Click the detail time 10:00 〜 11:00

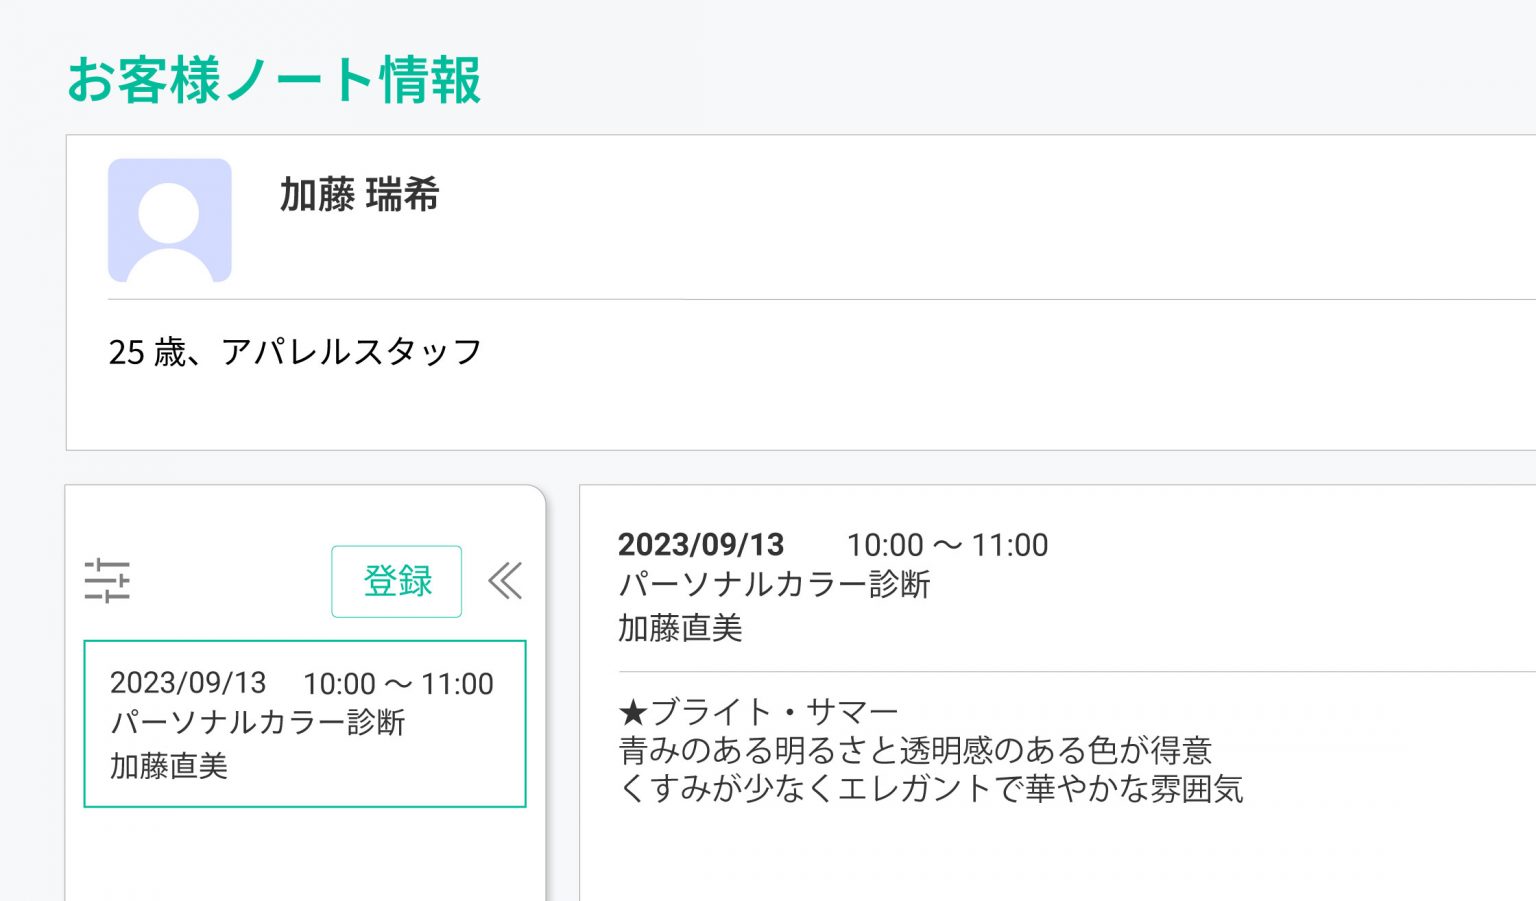click(948, 545)
